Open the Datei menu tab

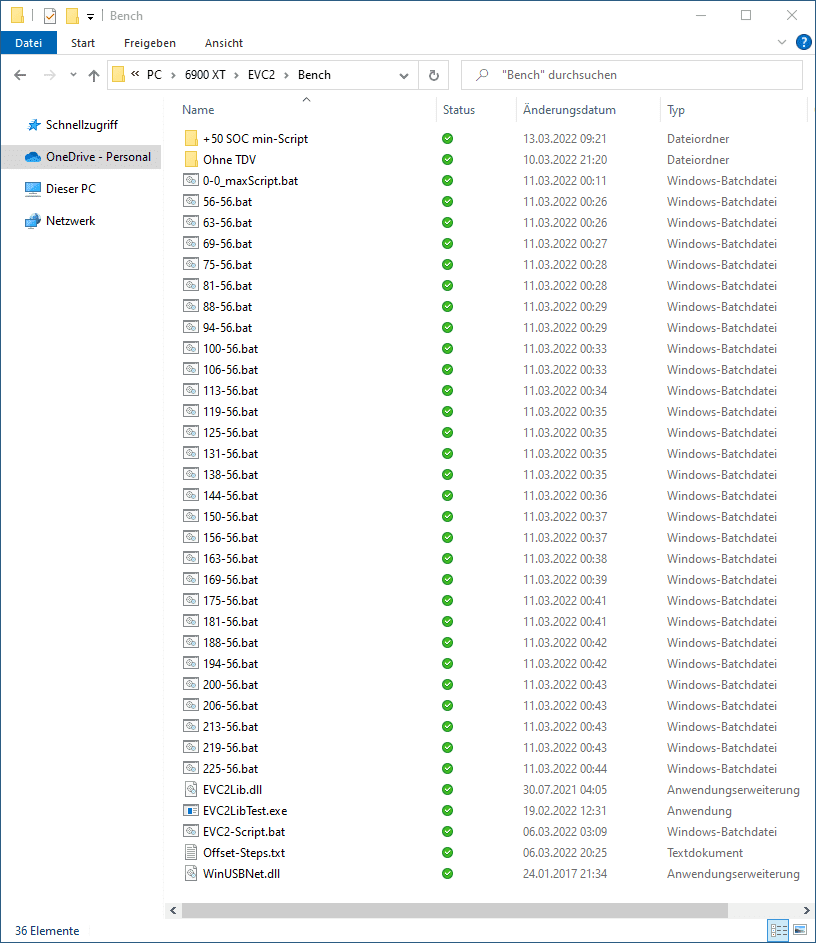coord(29,43)
